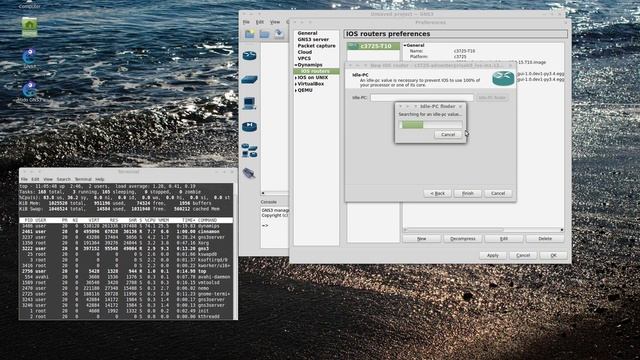The width and height of the screenshot is (640, 360).
Task: Click Cancel in the New IOS router wizard
Action: [498, 193]
